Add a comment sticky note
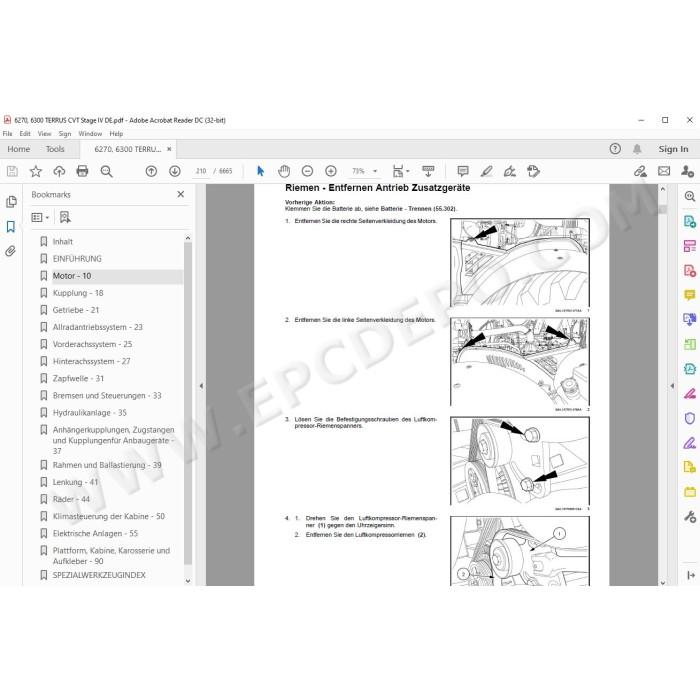This screenshot has height=700, width=700. [x=463, y=171]
